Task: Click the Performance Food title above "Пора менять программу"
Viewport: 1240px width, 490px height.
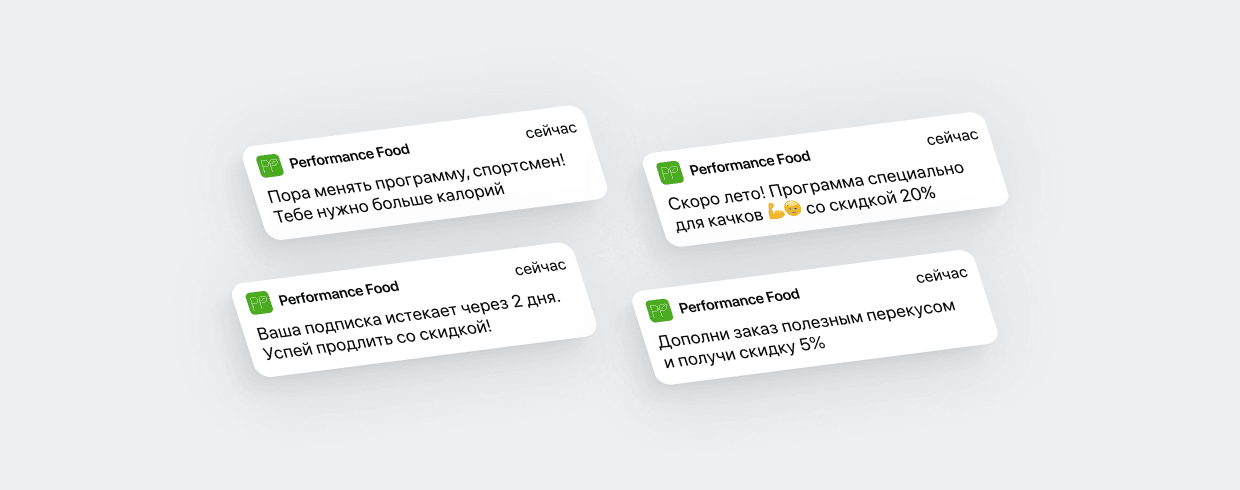Action: (x=349, y=157)
